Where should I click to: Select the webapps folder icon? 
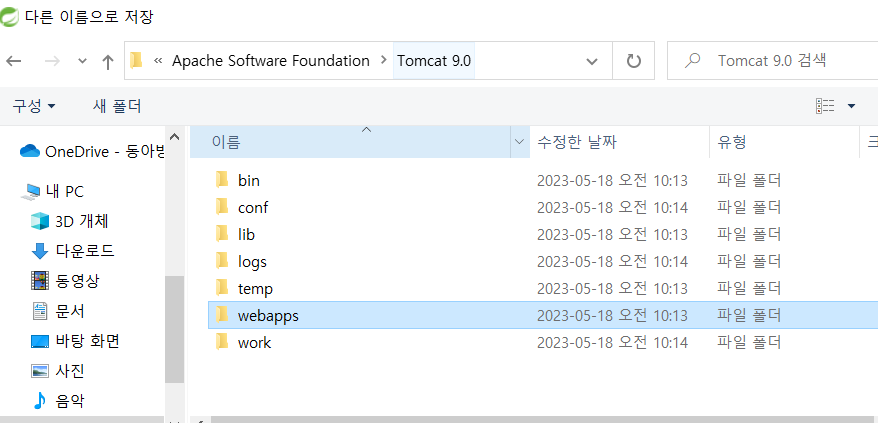click(222, 315)
